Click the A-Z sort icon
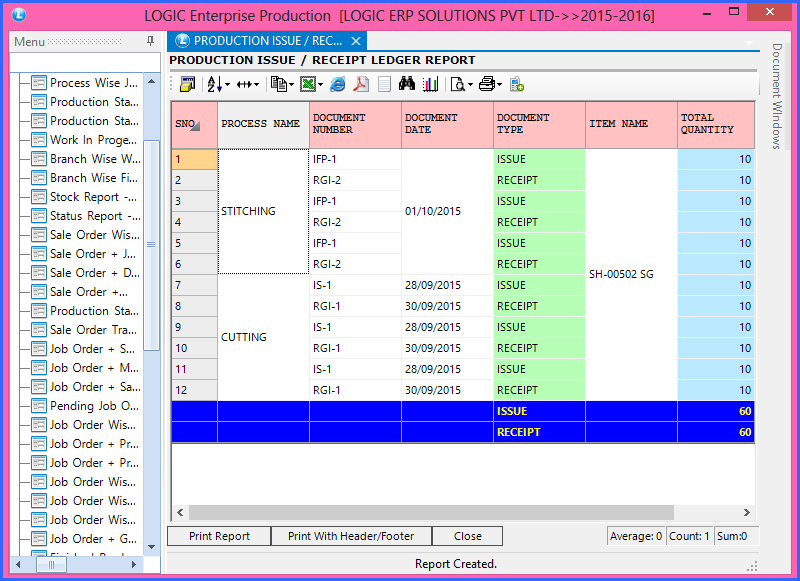 click(214, 84)
